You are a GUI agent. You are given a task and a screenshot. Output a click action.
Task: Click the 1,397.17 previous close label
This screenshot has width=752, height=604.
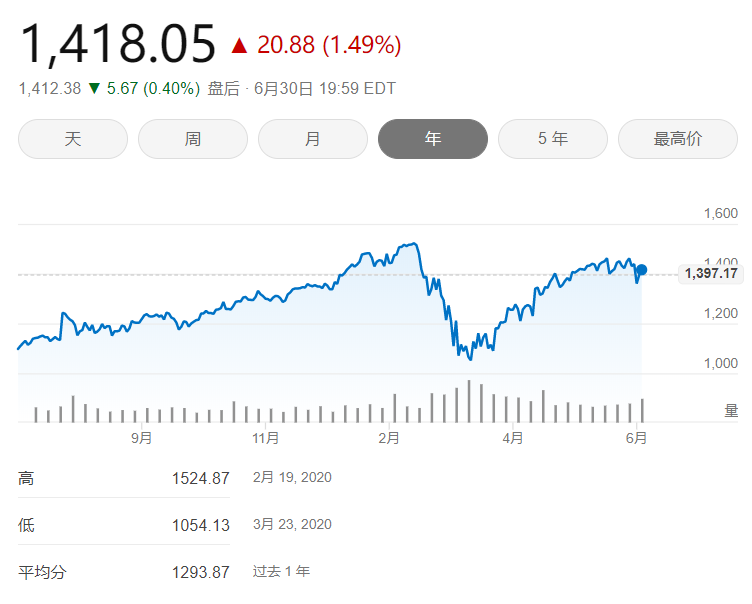click(709, 273)
